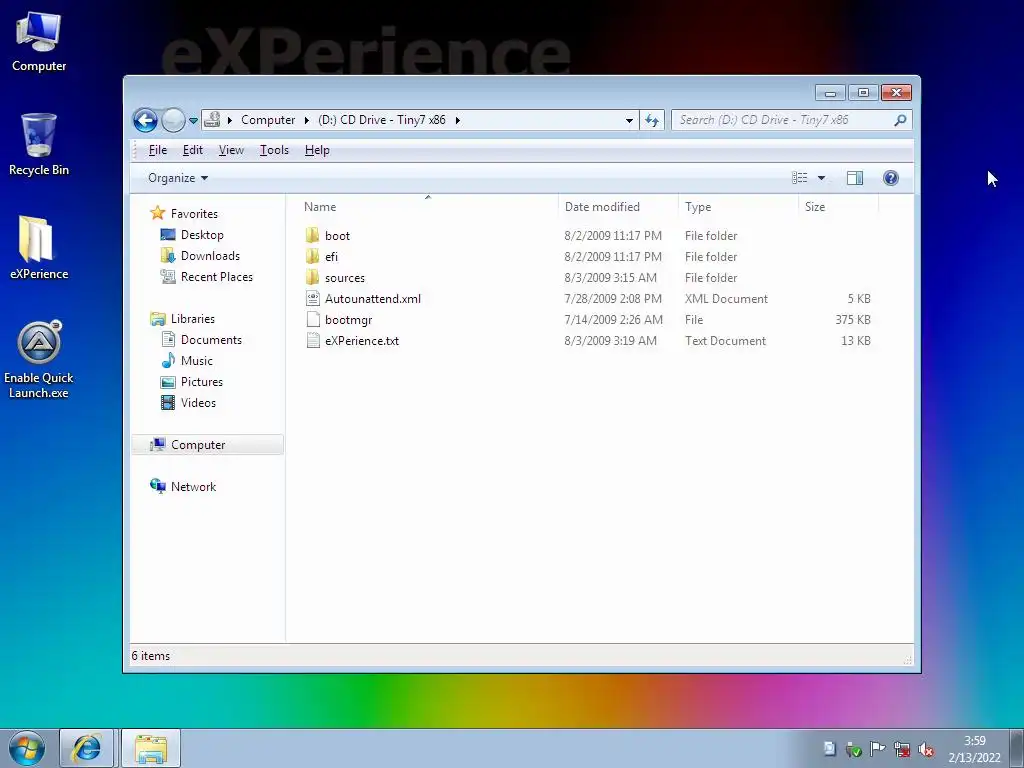Screen dimensions: 1024x768
Task: Open the Tools menu
Action: click(274, 150)
